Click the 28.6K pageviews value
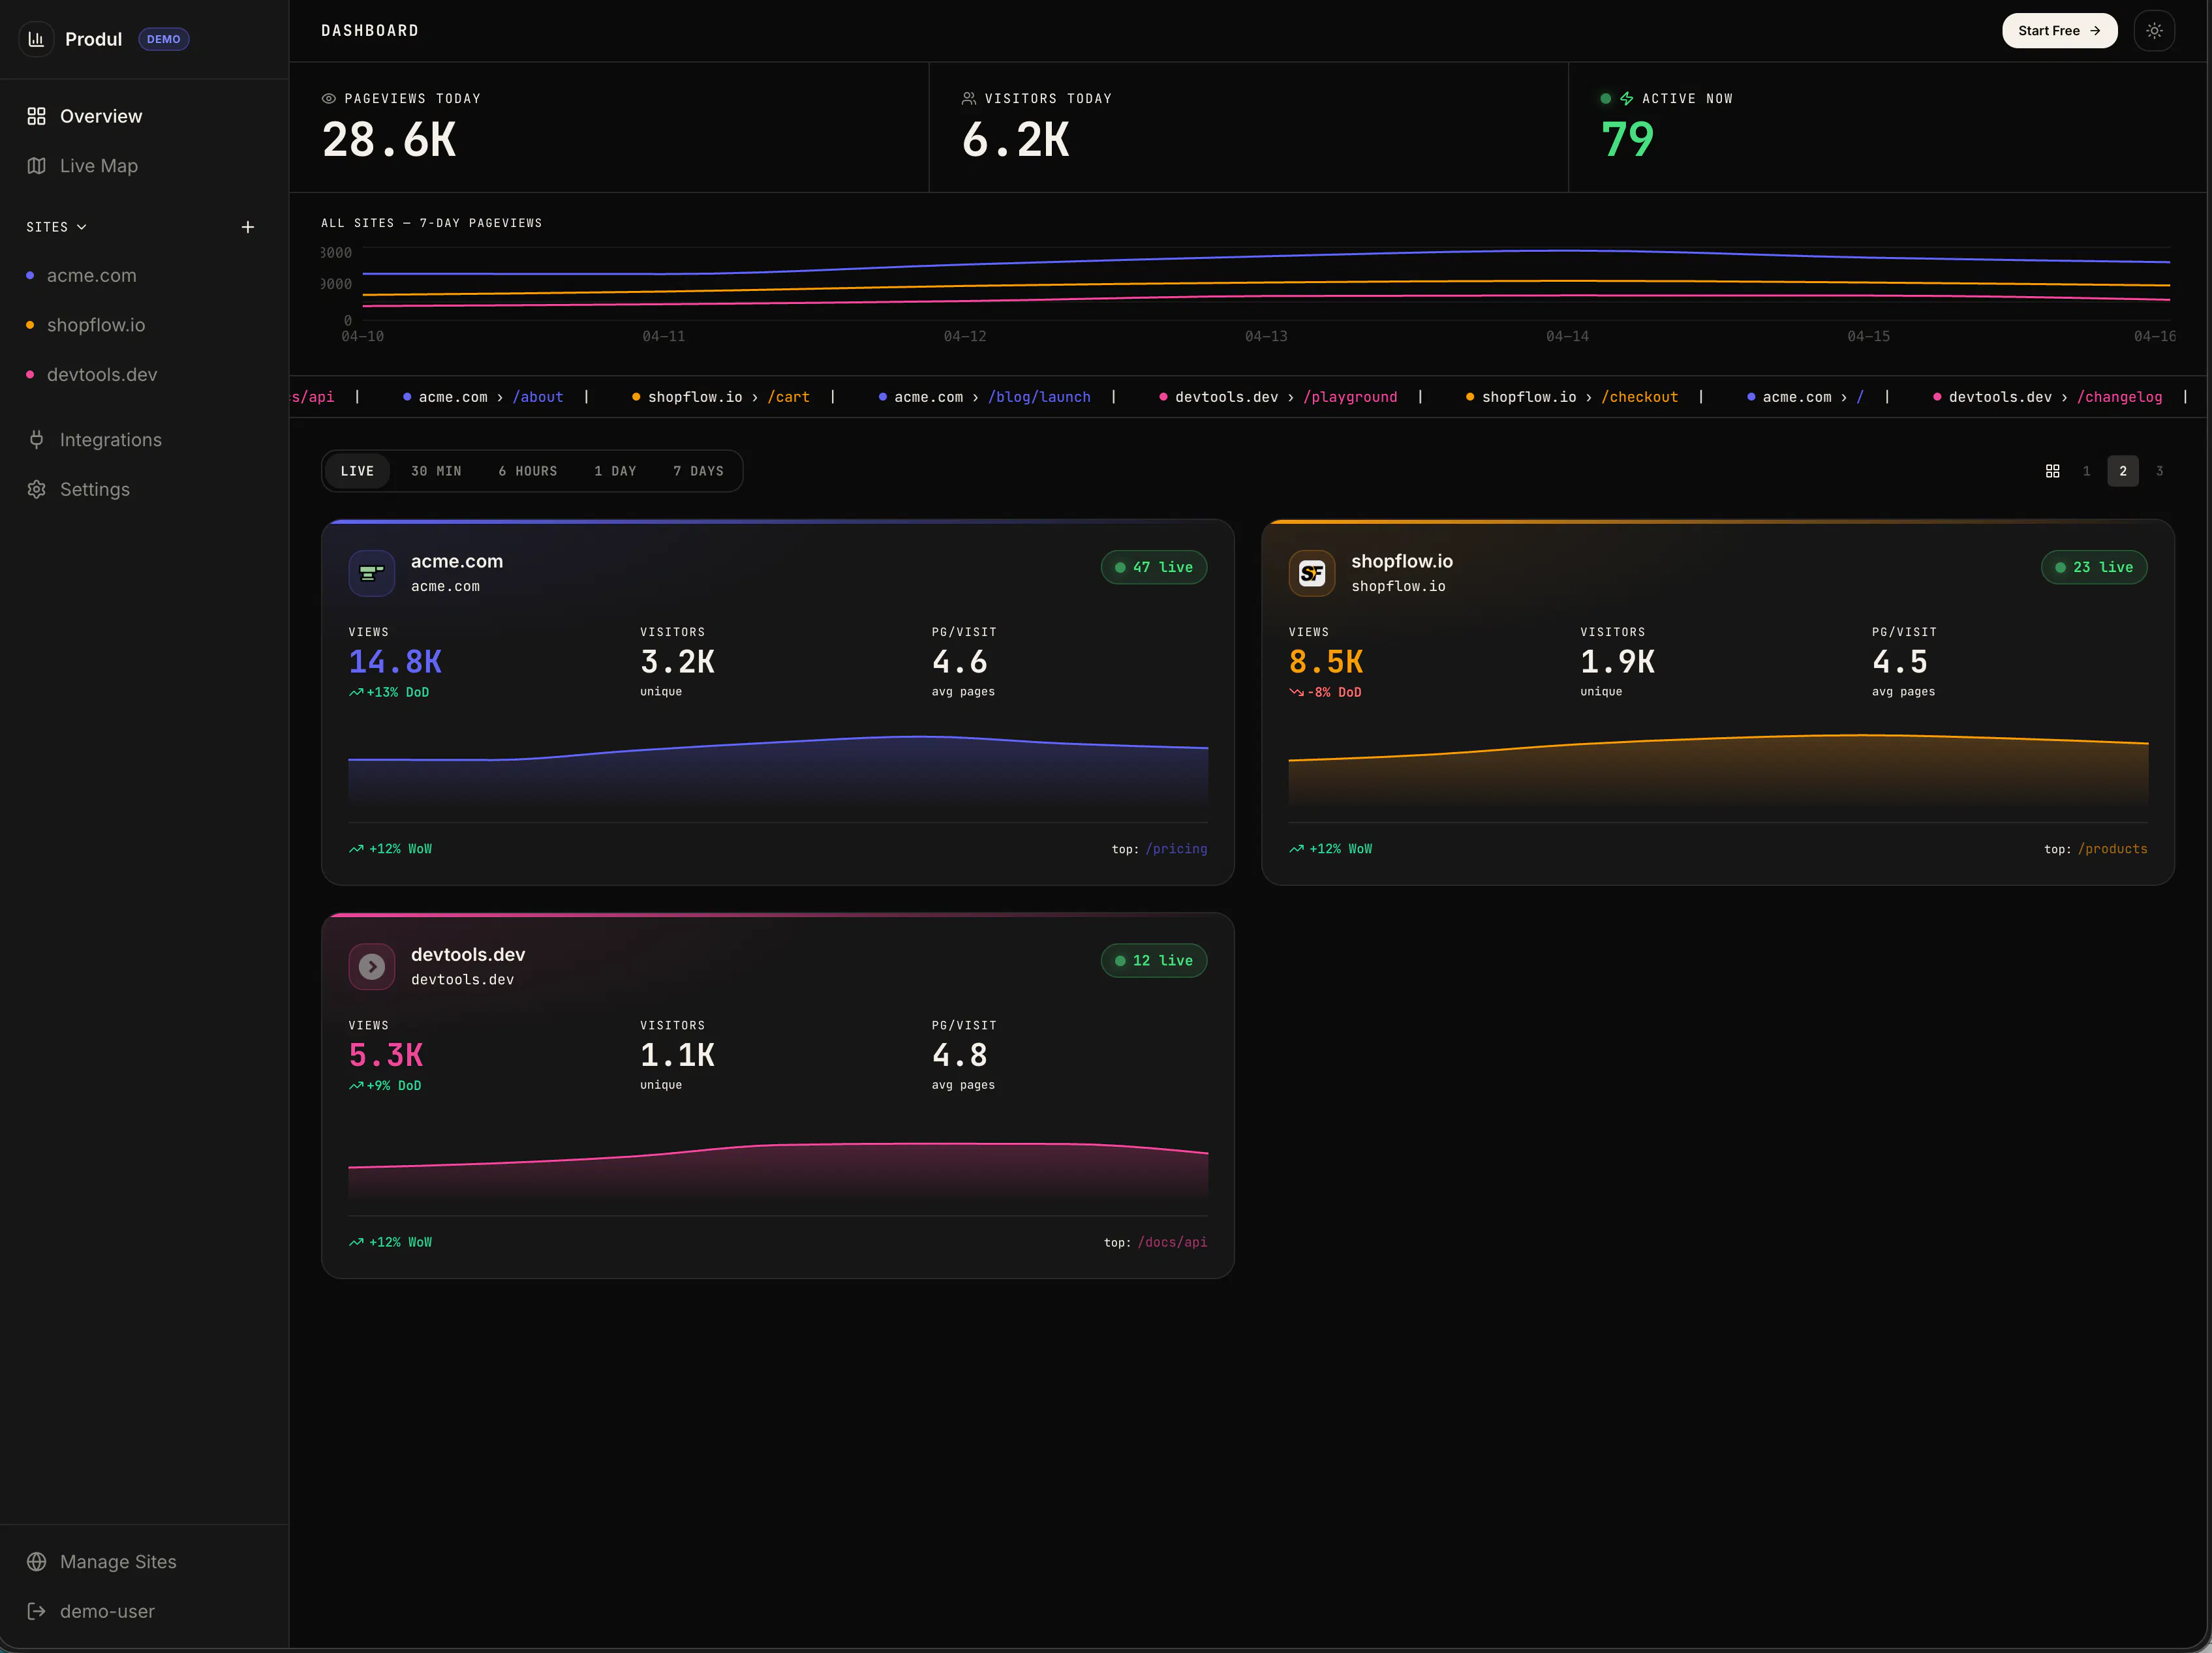2212x1653 pixels. [x=389, y=140]
